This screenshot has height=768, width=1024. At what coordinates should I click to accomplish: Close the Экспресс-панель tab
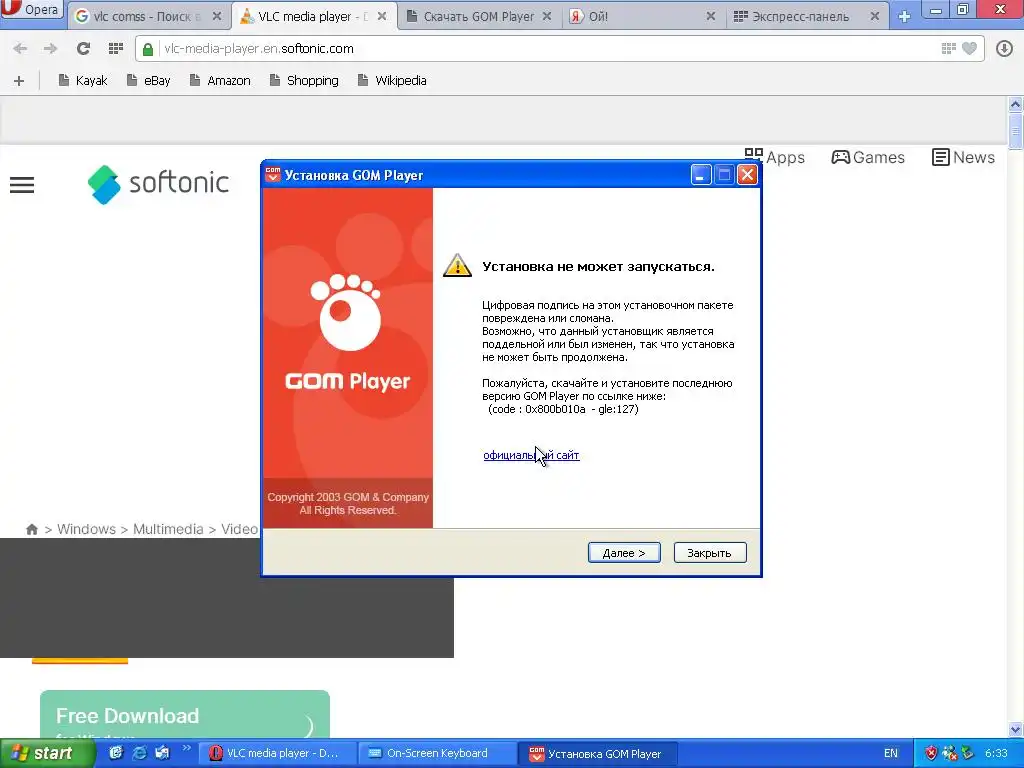[x=874, y=16]
